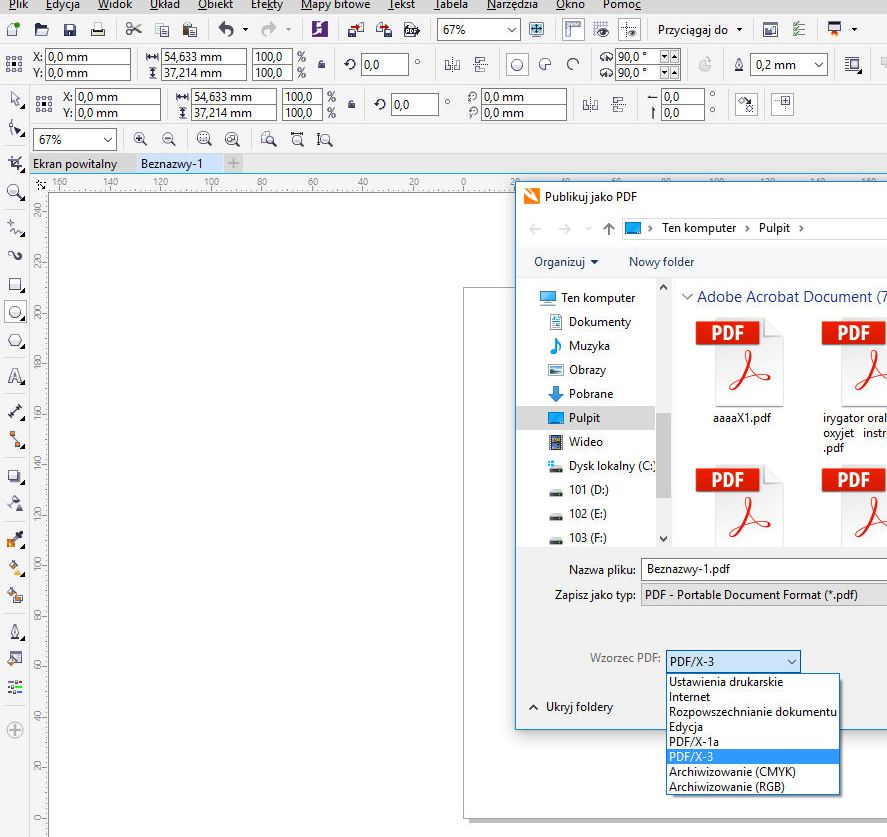Open the Przyciągaj do dropdown
887x837 pixels.
700,30
